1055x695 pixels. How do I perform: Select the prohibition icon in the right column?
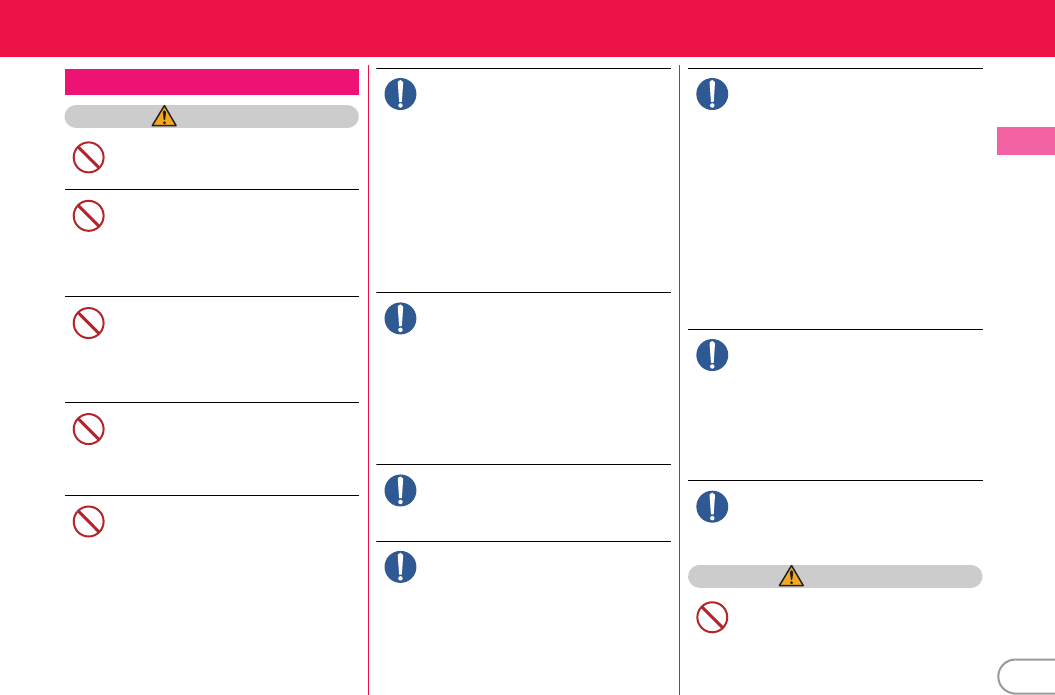point(712,618)
